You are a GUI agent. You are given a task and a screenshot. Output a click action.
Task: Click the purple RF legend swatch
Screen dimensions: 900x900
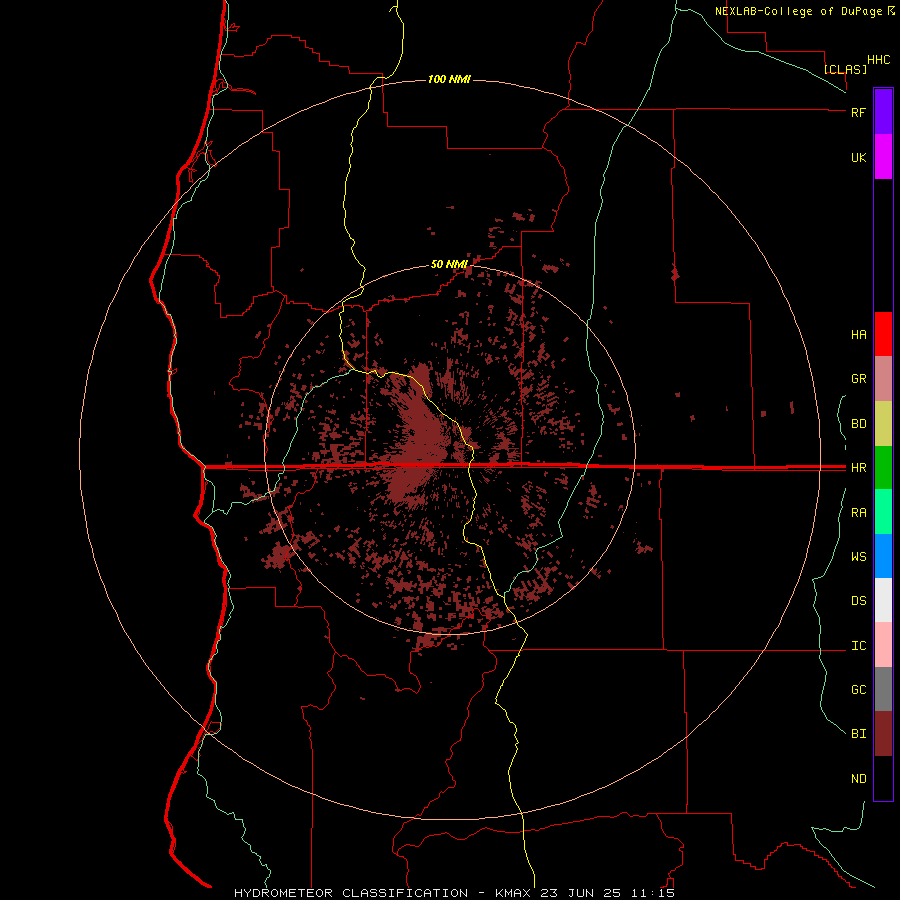pyautogui.click(x=883, y=112)
